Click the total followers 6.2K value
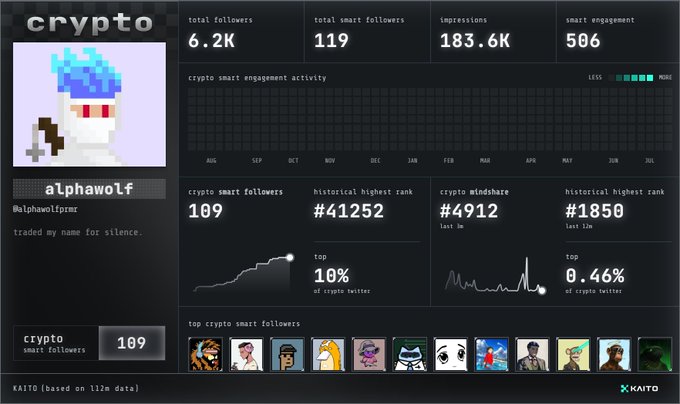Viewport: 680px width, 404px height. point(212,41)
